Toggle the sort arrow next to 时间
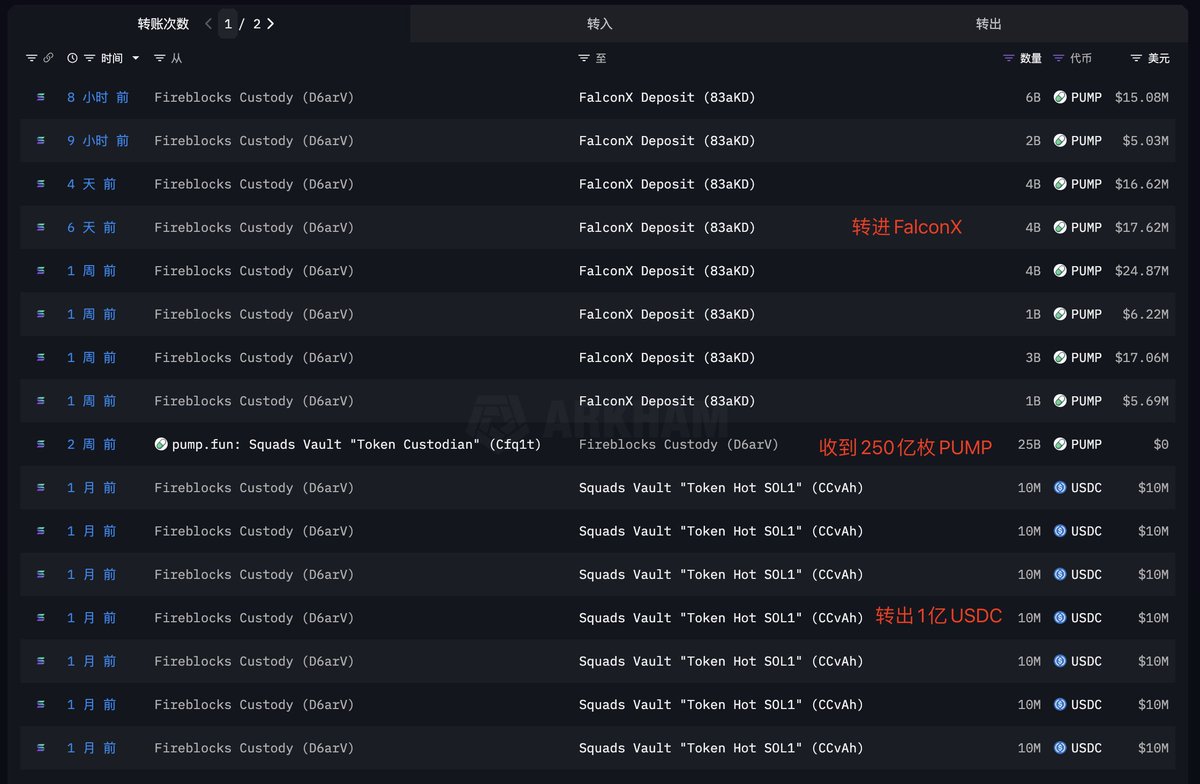This screenshot has height=784, width=1200. (136, 59)
